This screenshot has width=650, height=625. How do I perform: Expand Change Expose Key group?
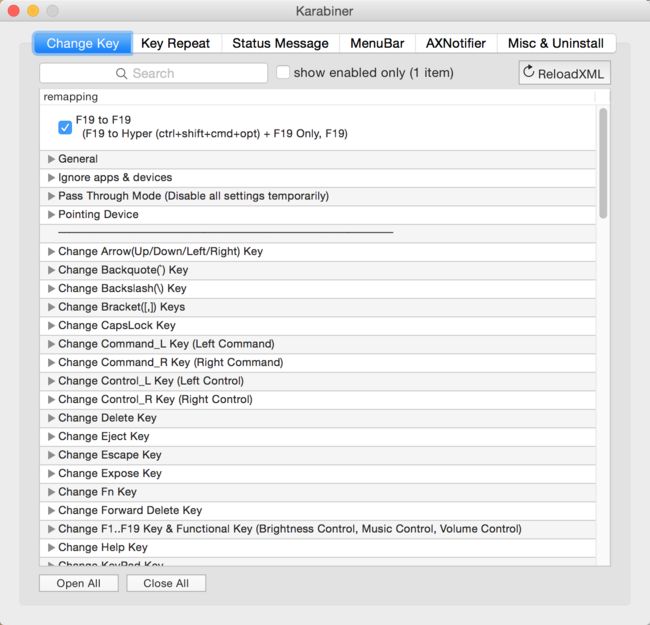tap(51, 473)
